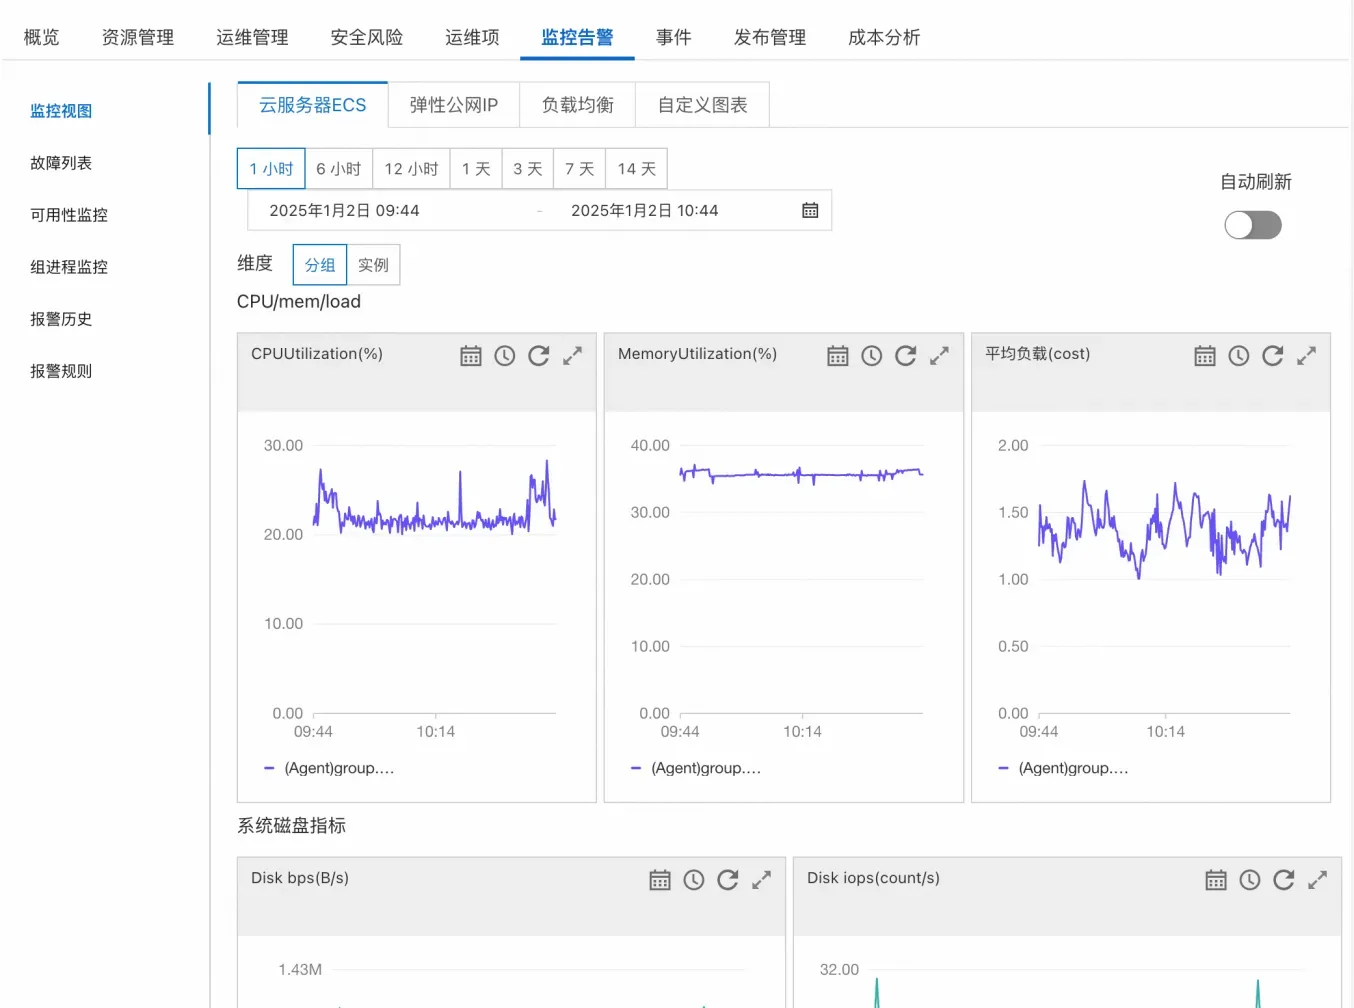The height and width of the screenshot is (1008, 1354).
Task: Open calendar icon on 平均负载(cost) chart
Action: [1205, 356]
